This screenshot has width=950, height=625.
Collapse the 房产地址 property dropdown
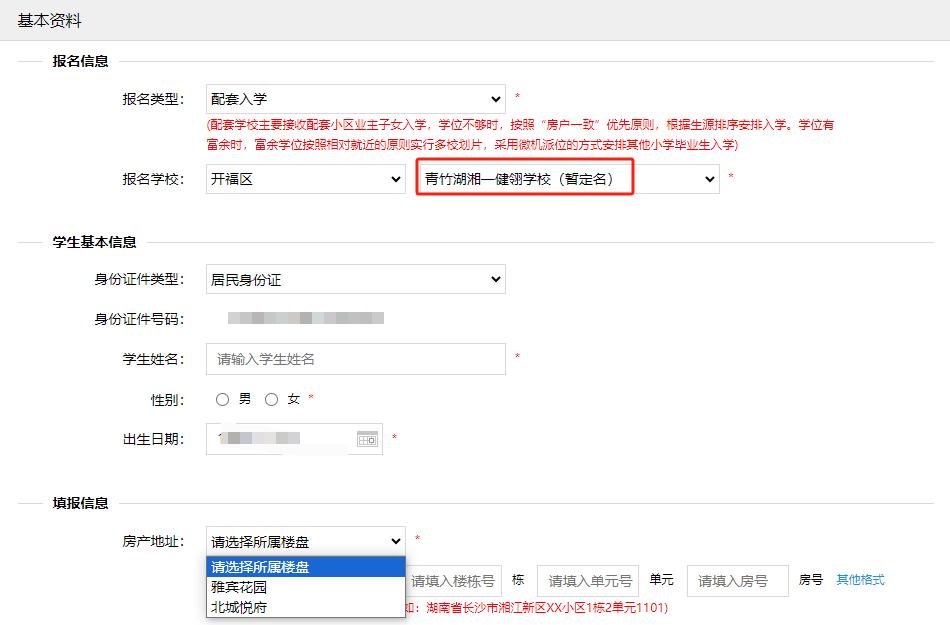click(x=305, y=541)
